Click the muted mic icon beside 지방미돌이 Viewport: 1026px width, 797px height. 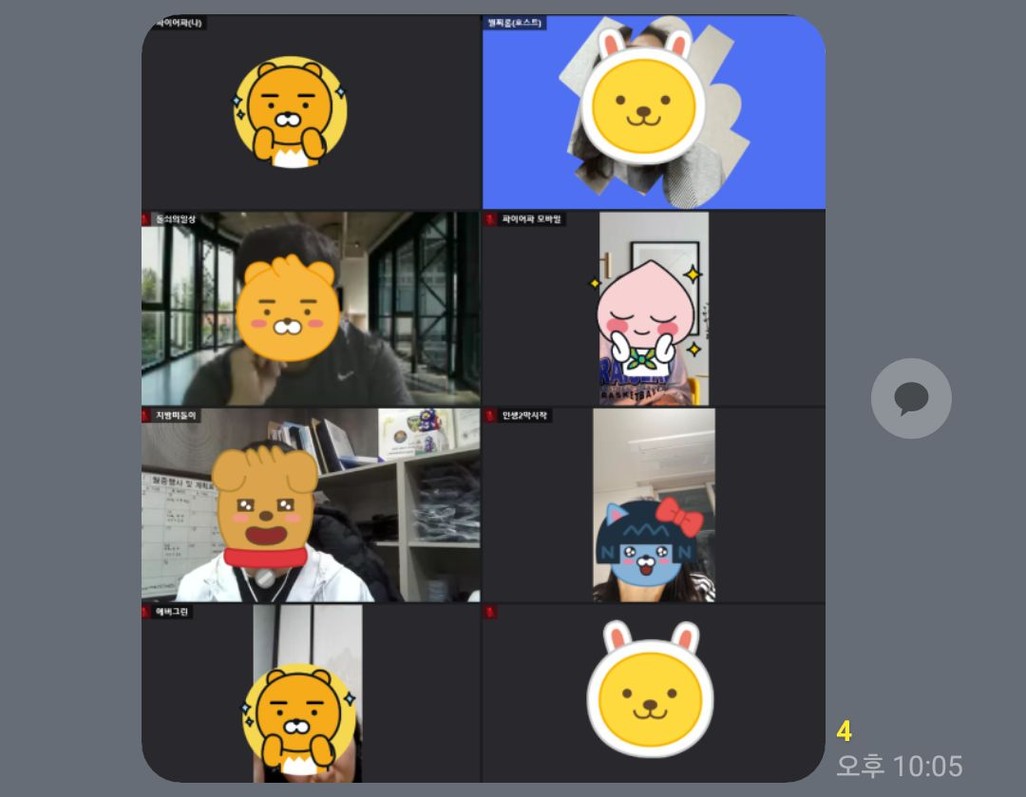[x=146, y=416]
